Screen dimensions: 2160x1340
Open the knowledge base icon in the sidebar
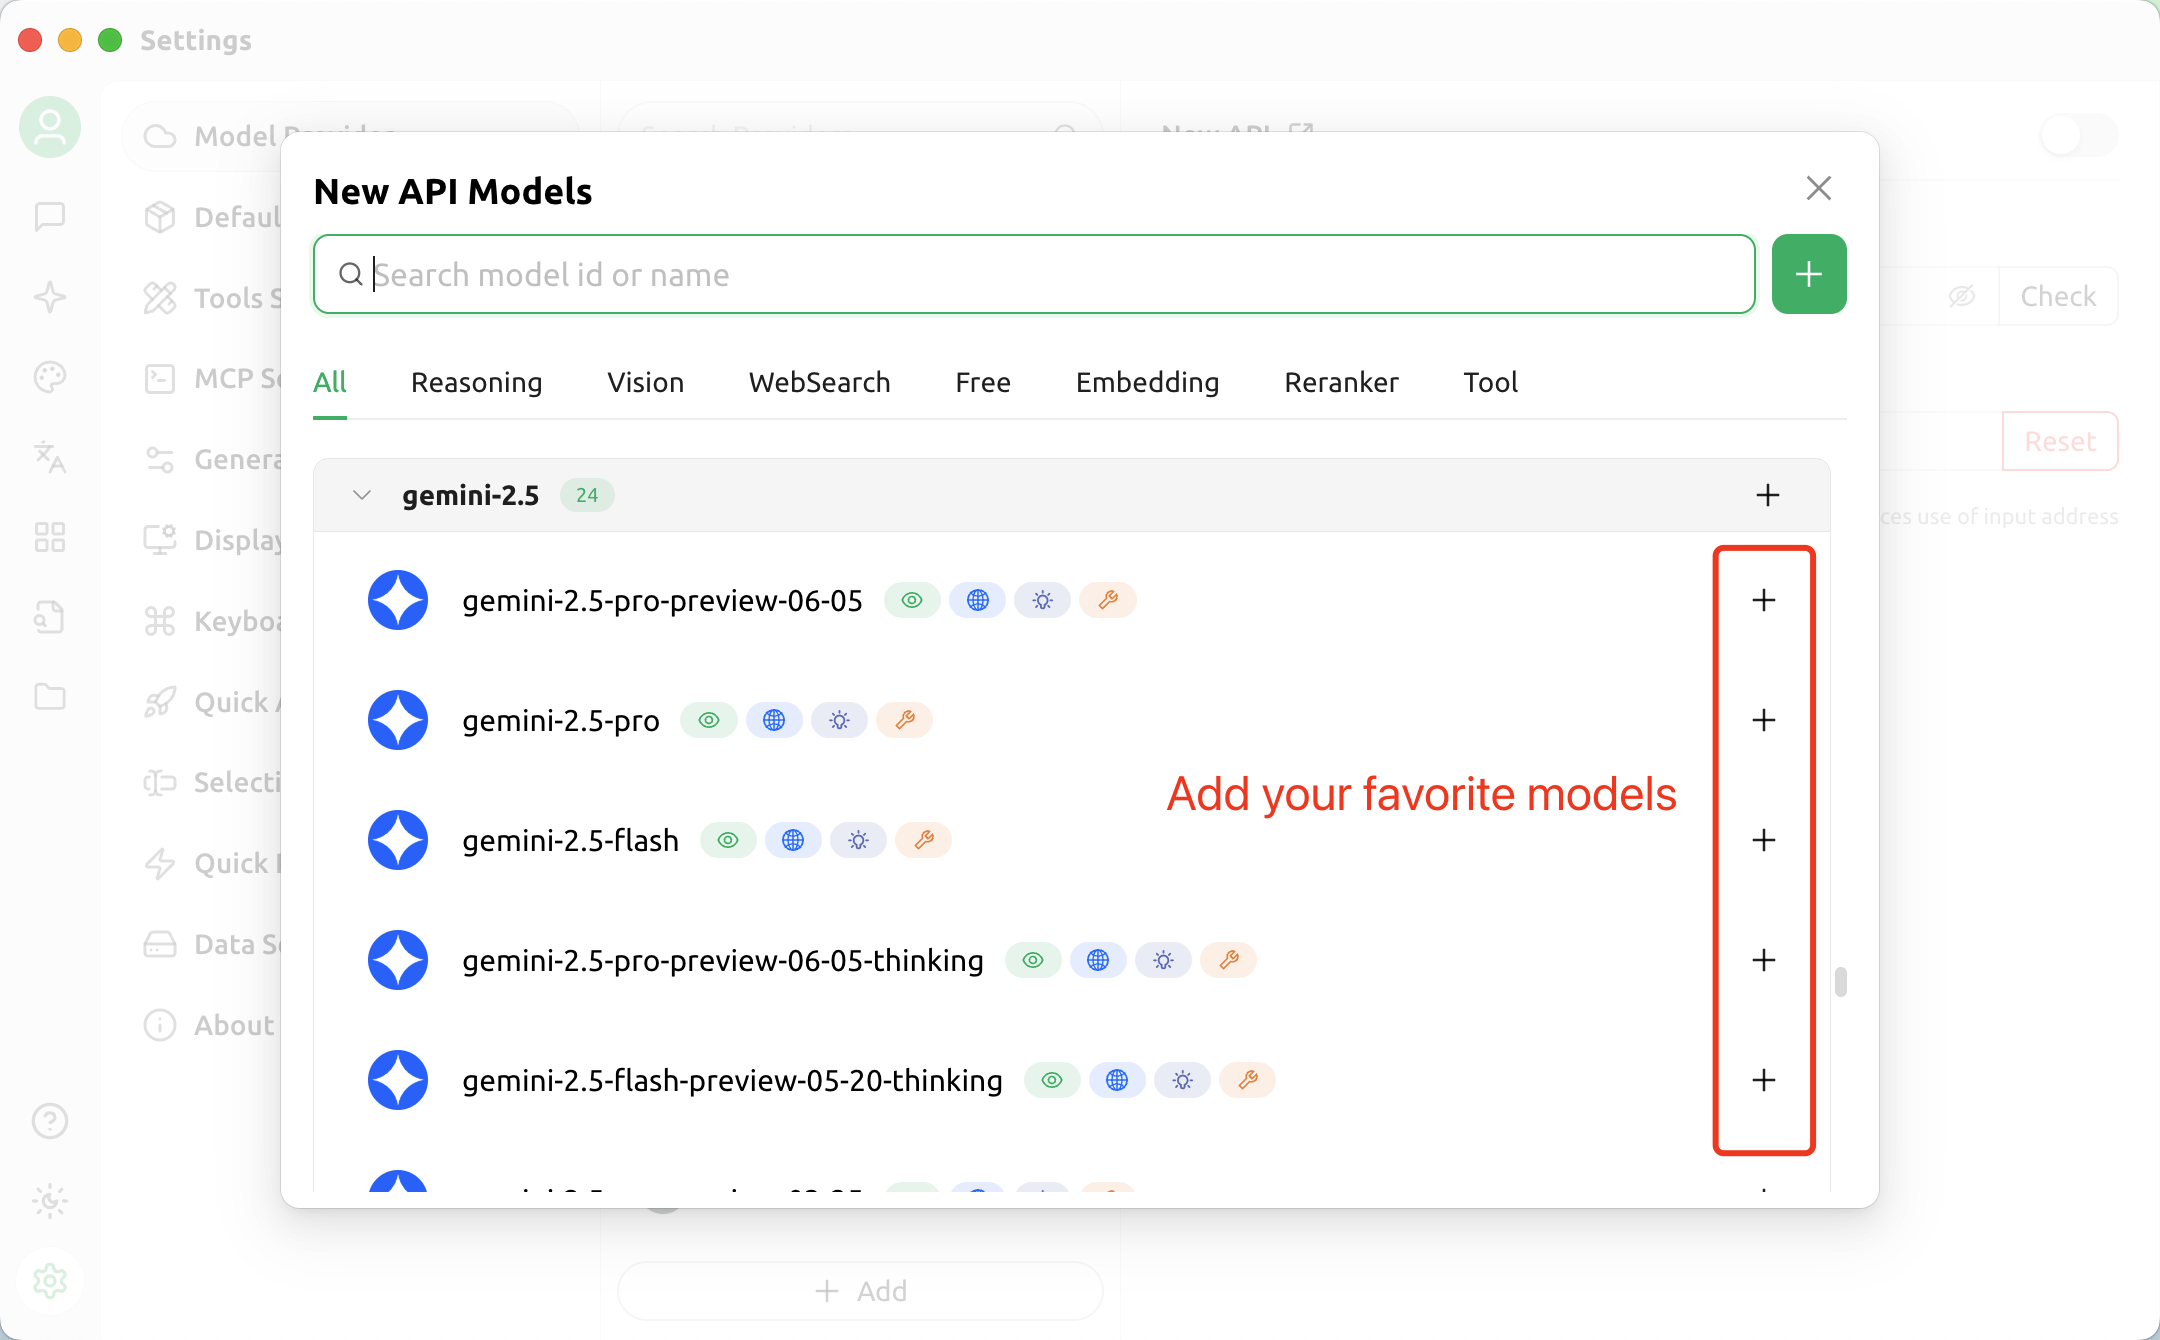click(50, 617)
